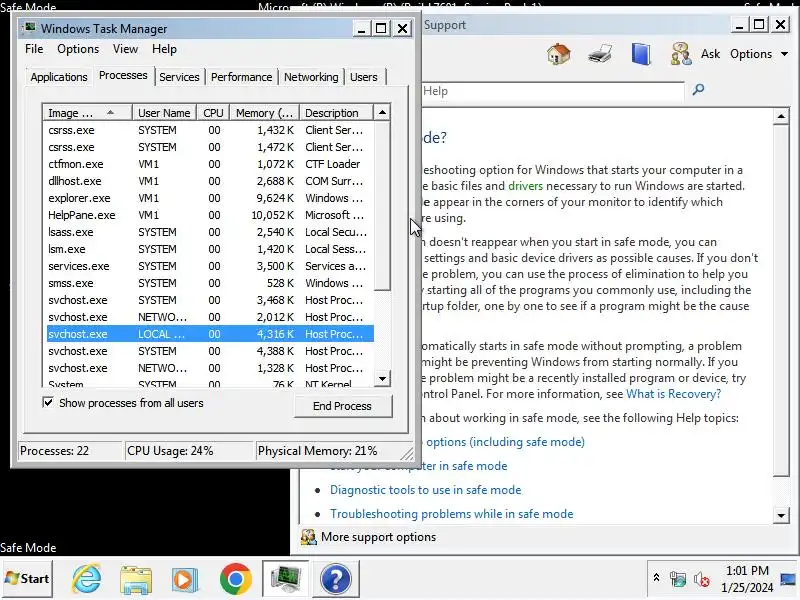Select Task Manager taskbar button
This screenshot has height=600, width=800.
(x=285, y=579)
